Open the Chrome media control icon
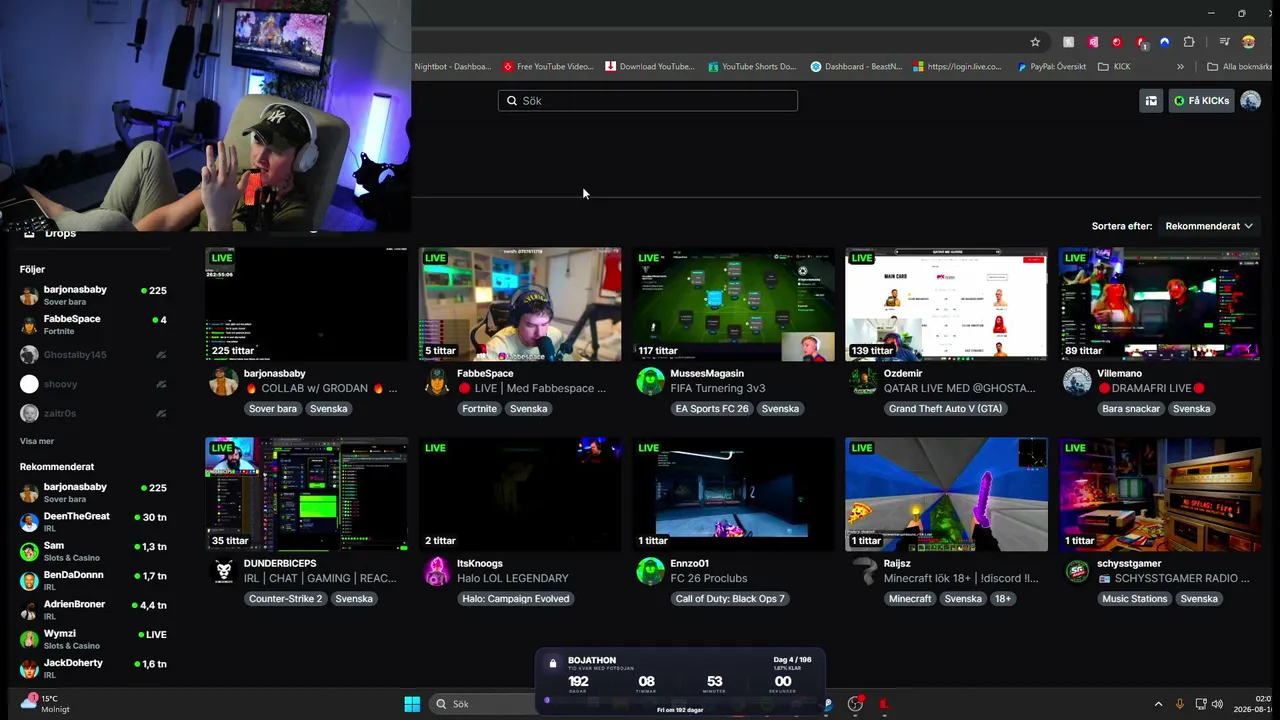This screenshot has width=1280, height=720. coord(1224,42)
